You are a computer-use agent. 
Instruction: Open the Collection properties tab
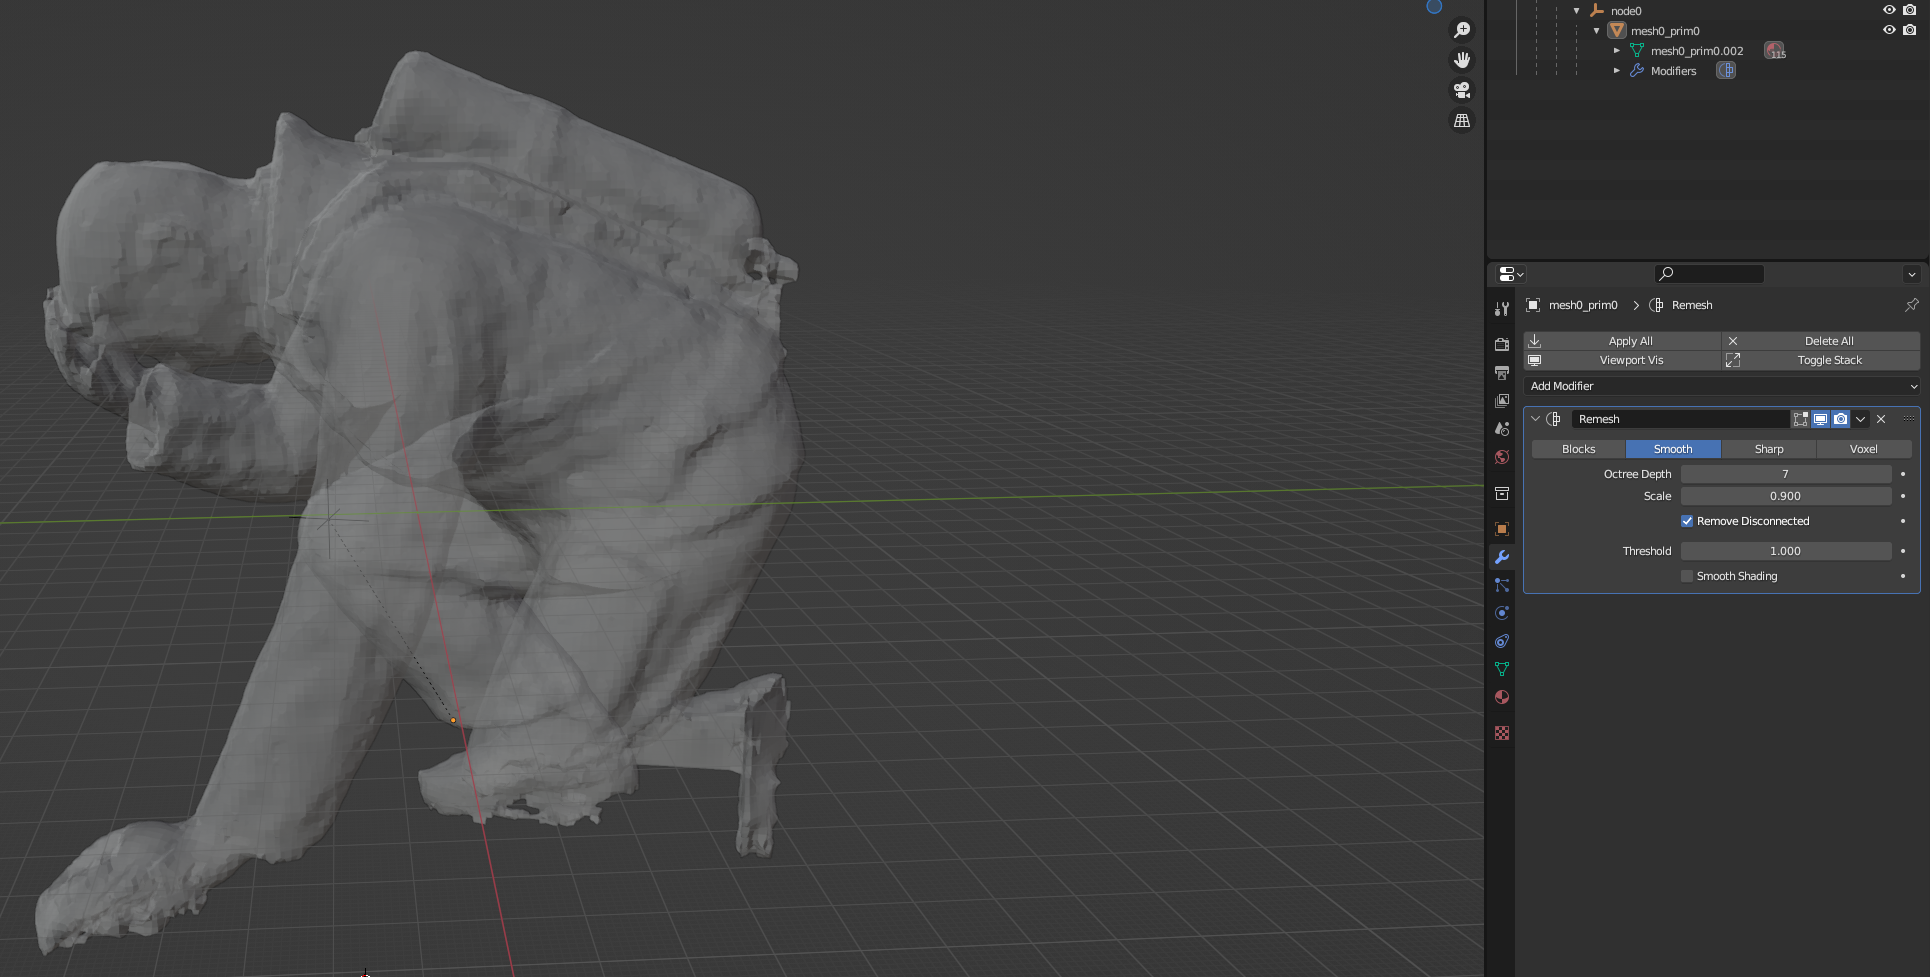point(1502,493)
